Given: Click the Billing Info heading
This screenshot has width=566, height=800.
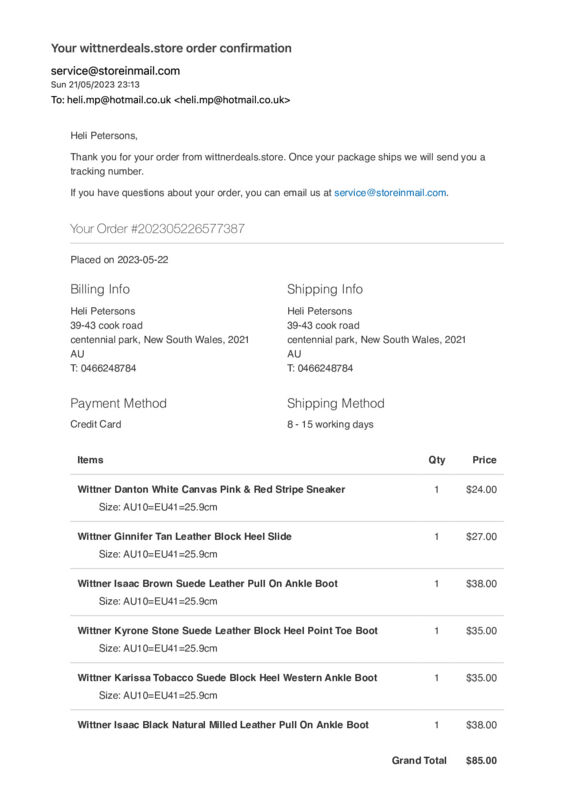Looking at the screenshot, I should click(x=100, y=289).
